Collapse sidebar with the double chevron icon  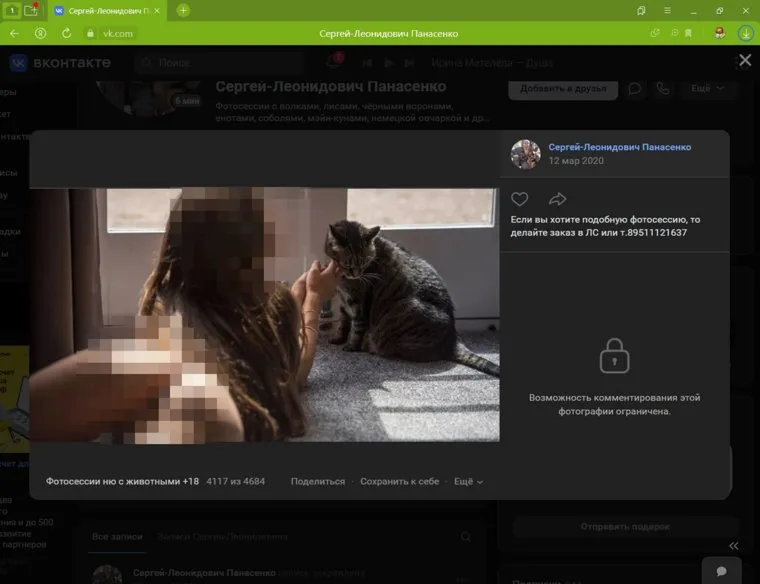point(734,545)
